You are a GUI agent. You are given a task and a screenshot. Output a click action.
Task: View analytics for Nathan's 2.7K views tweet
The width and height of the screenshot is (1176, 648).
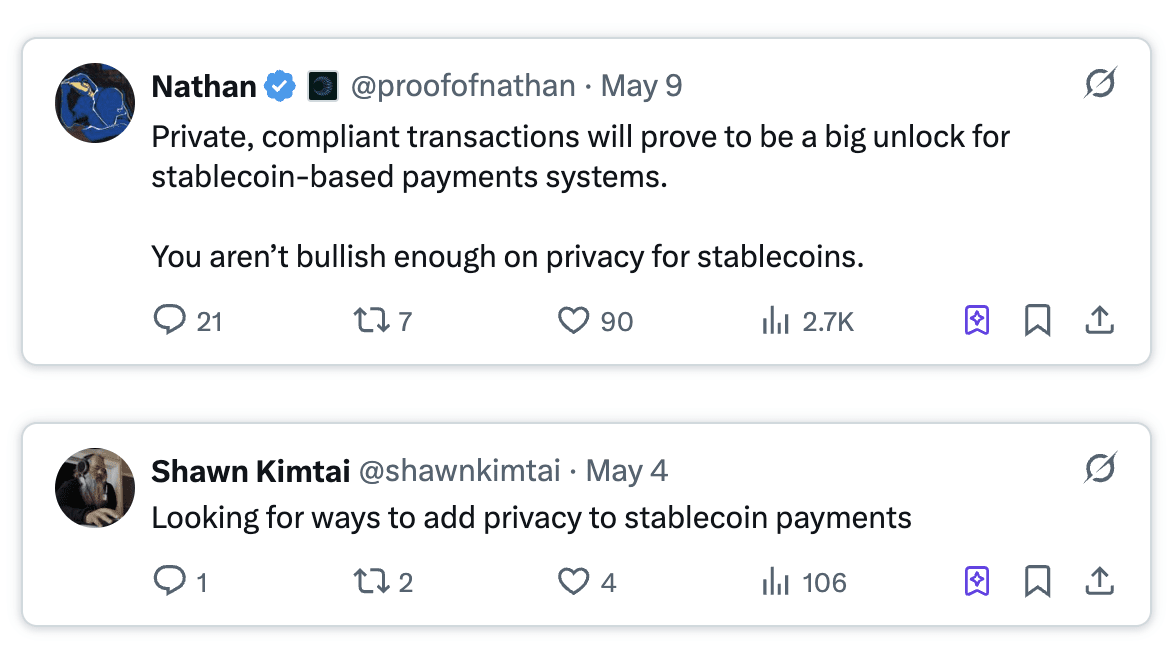tap(776, 320)
